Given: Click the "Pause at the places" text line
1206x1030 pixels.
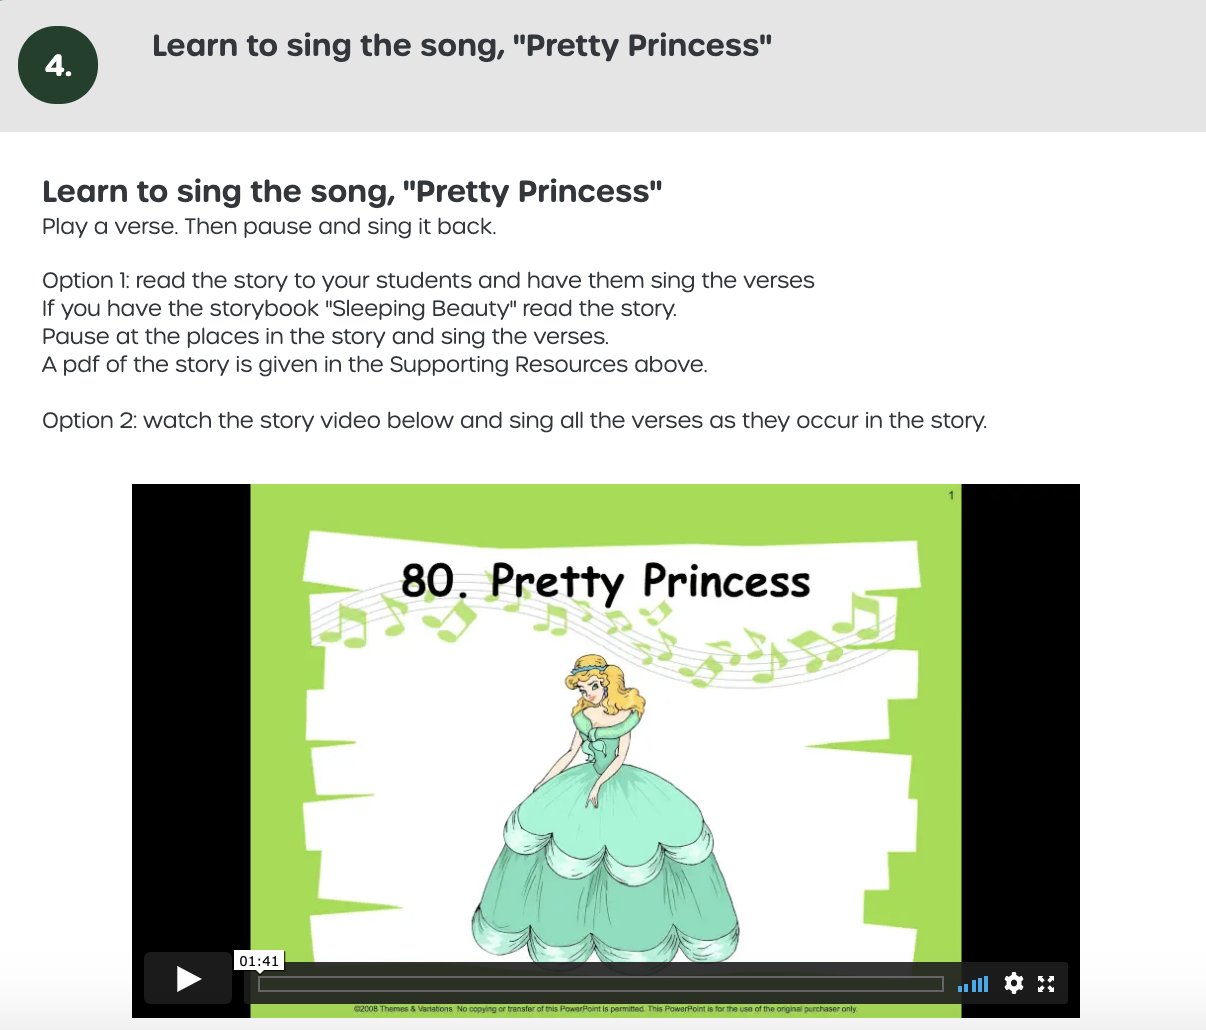Looking at the screenshot, I should [x=325, y=337].
